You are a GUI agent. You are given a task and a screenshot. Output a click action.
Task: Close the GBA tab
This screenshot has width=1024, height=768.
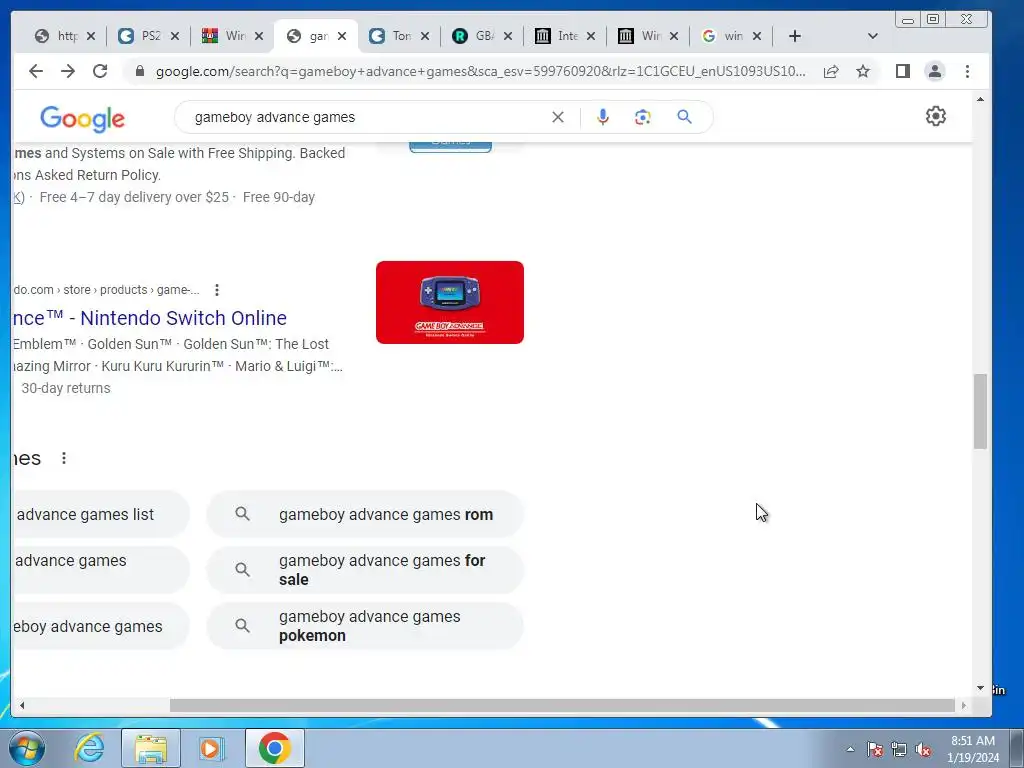coord(508,36)
